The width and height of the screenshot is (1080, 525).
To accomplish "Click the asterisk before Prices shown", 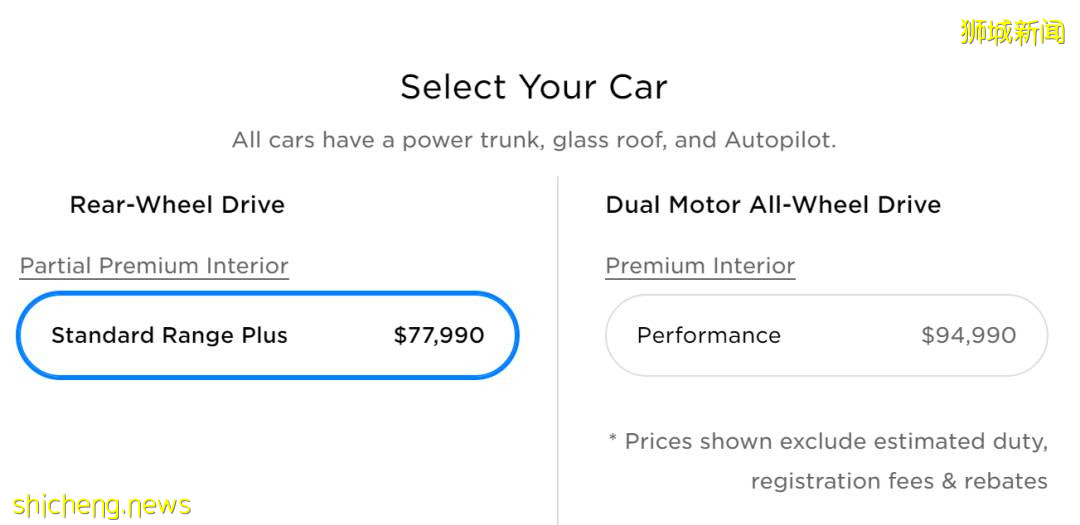I will click(x=613, y=440).
